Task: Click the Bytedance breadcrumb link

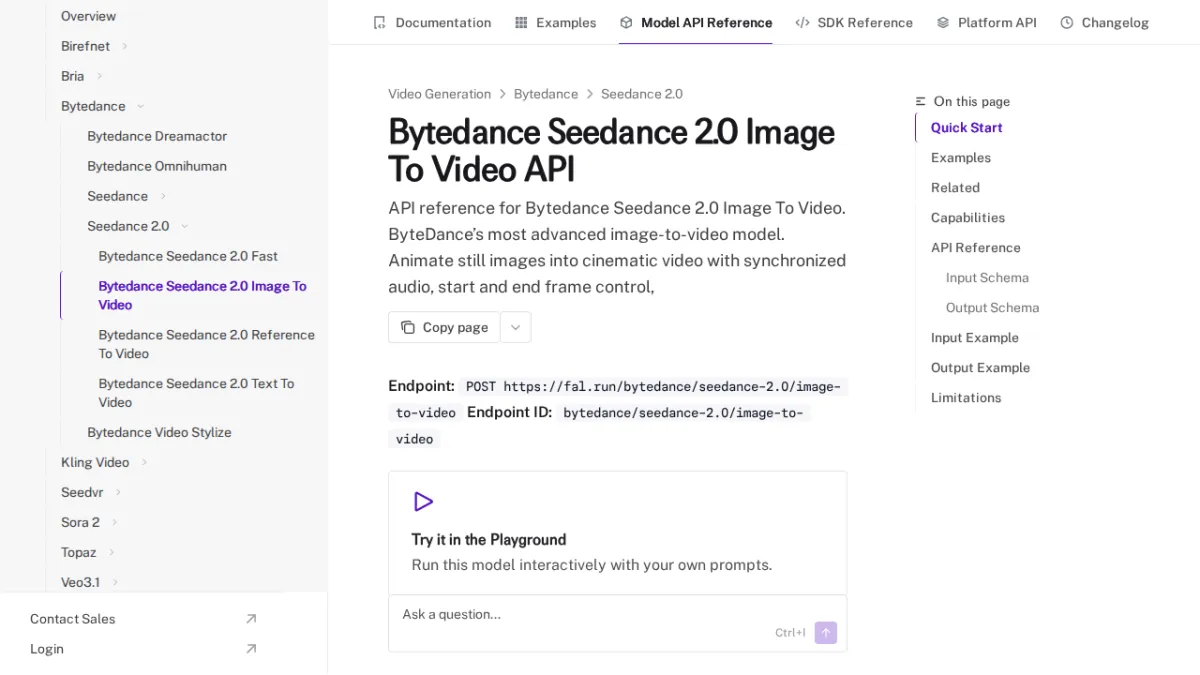Action: (546, 94)
